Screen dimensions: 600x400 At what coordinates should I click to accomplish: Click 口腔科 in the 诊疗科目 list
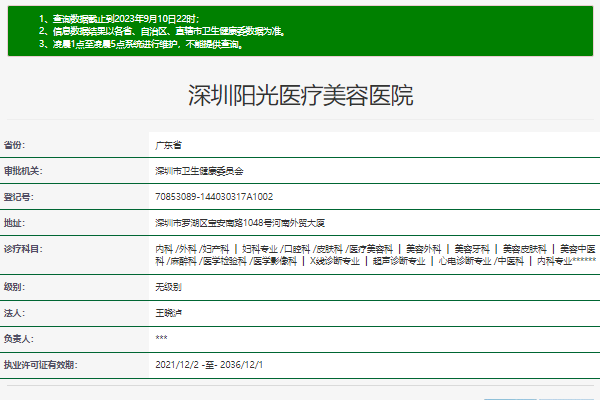coord(297,249)
